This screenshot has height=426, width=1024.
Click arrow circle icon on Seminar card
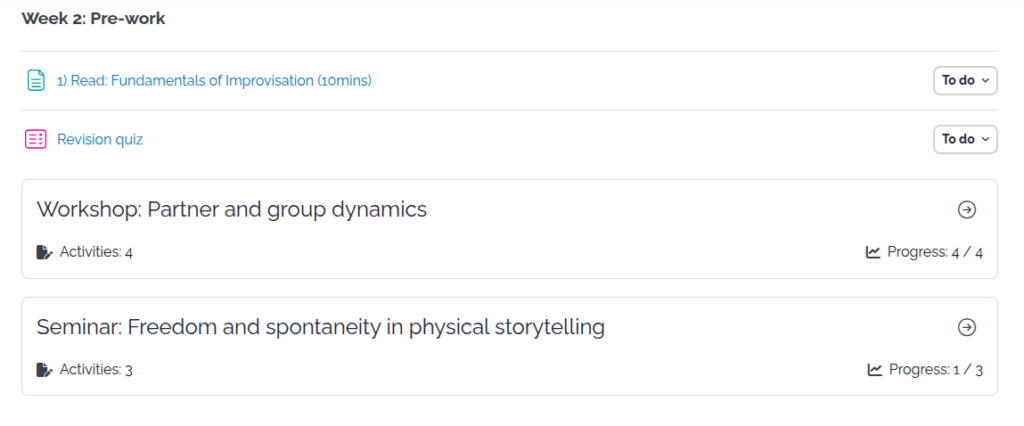966,327
